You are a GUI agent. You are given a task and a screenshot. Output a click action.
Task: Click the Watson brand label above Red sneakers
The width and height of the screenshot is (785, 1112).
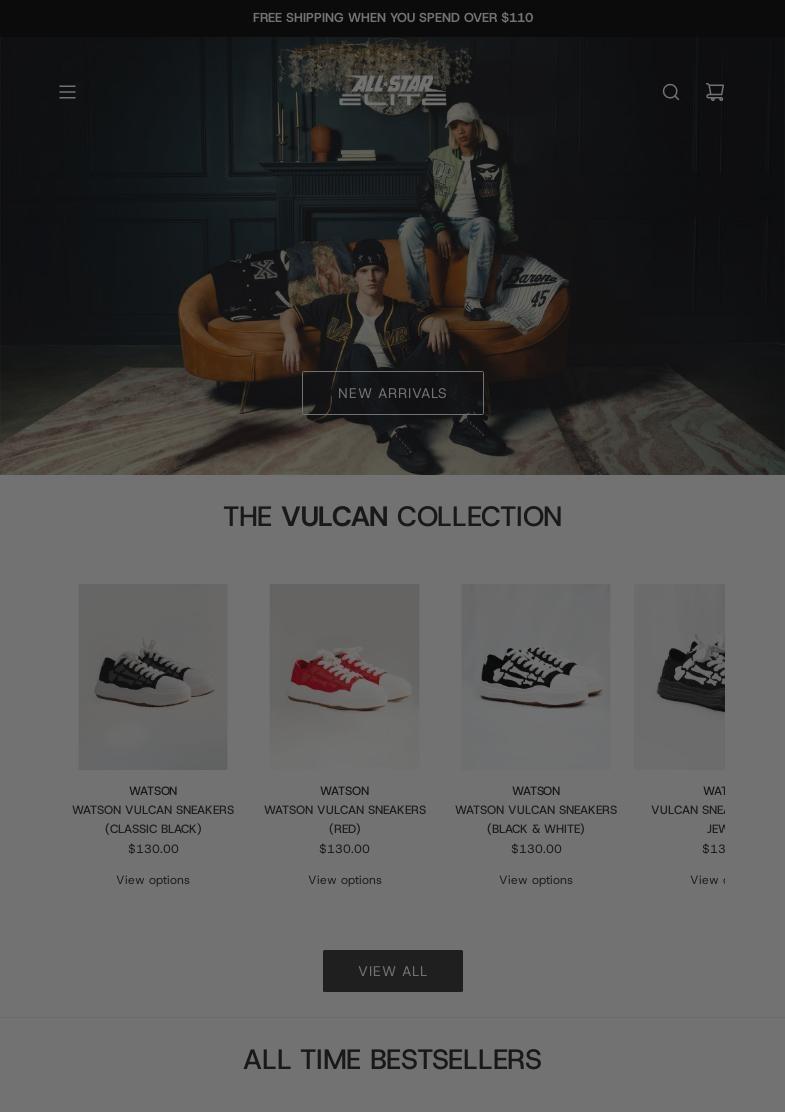(345, 791)
